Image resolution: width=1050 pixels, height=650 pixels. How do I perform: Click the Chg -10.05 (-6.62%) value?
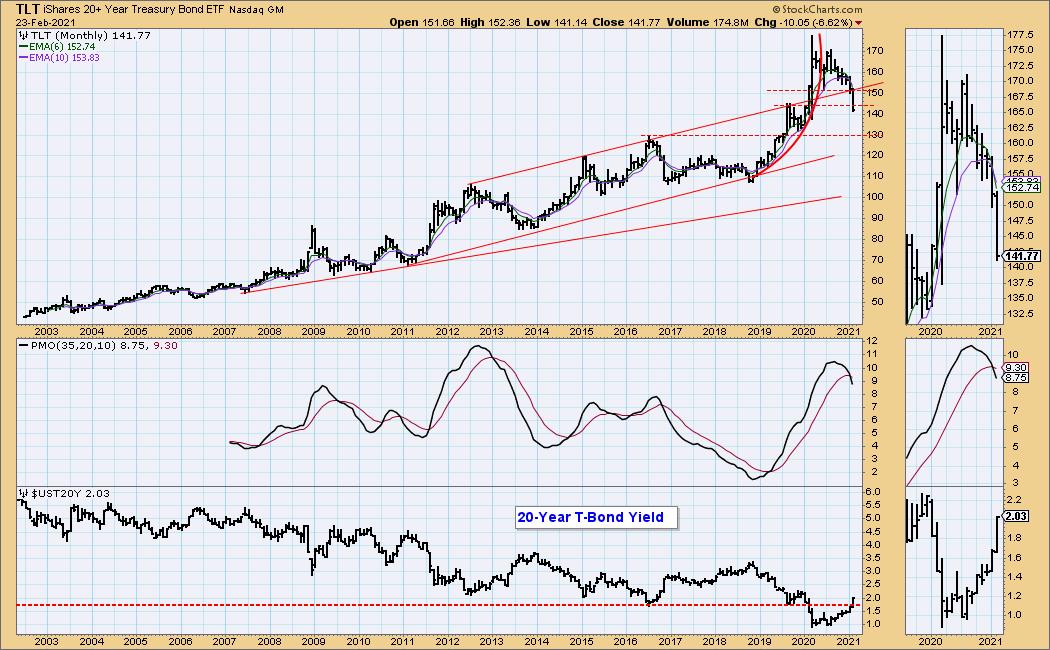[x=804, y=22]
